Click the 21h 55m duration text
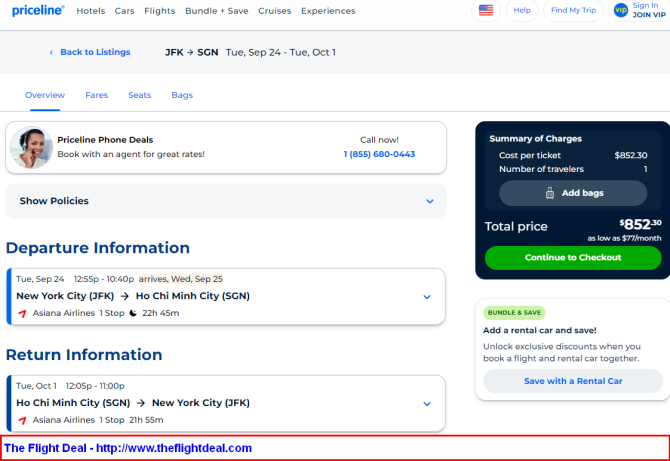670x461 pixels. tap(146, 420)
